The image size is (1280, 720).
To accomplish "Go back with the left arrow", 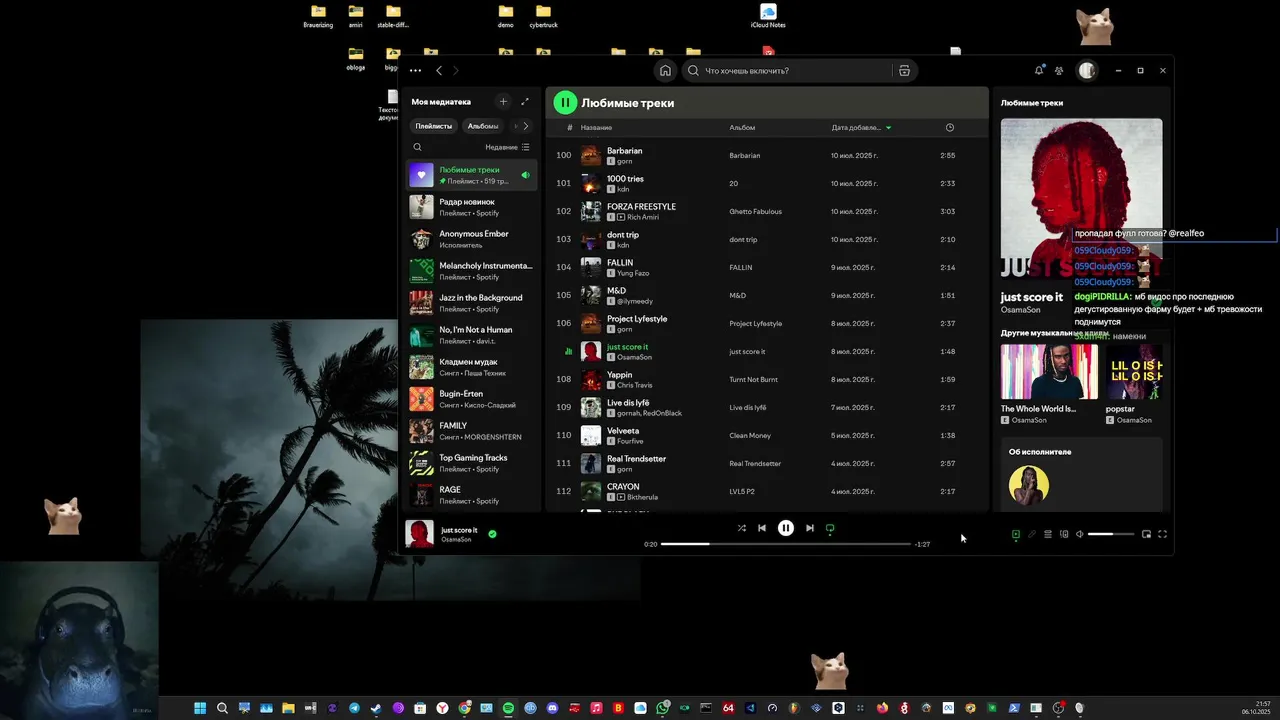I will 439,71.
